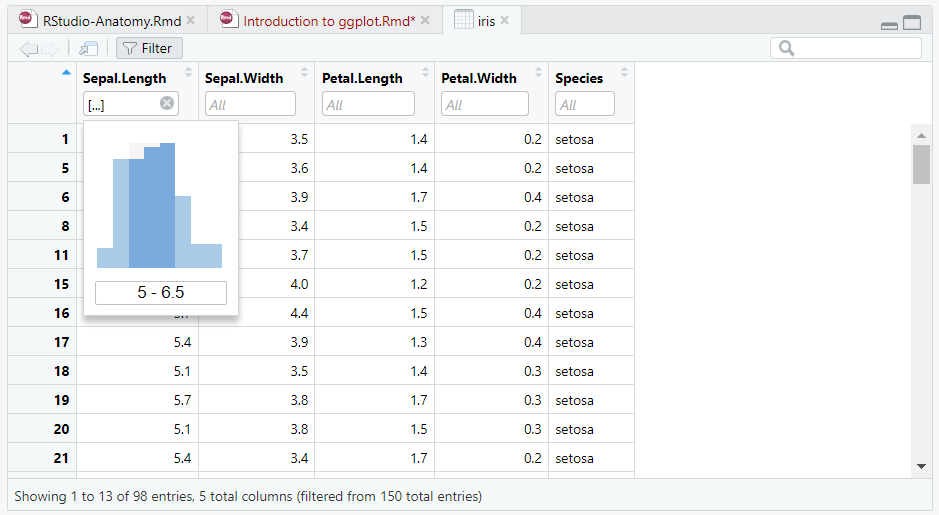Viewport: 939px width, 515px height.
Task: Maximize the source pane
Action: [912, 23]
